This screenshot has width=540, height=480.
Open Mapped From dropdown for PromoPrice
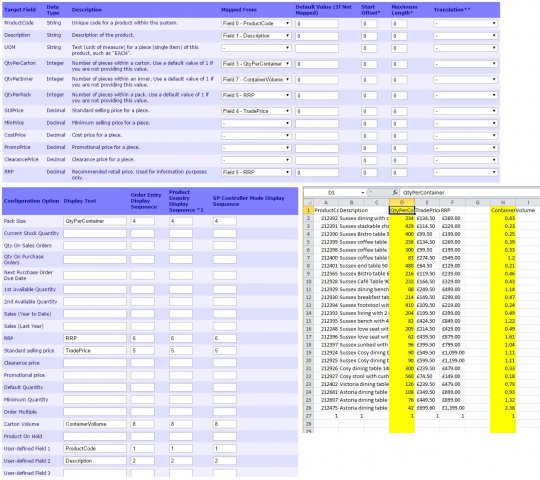(256, 148)
